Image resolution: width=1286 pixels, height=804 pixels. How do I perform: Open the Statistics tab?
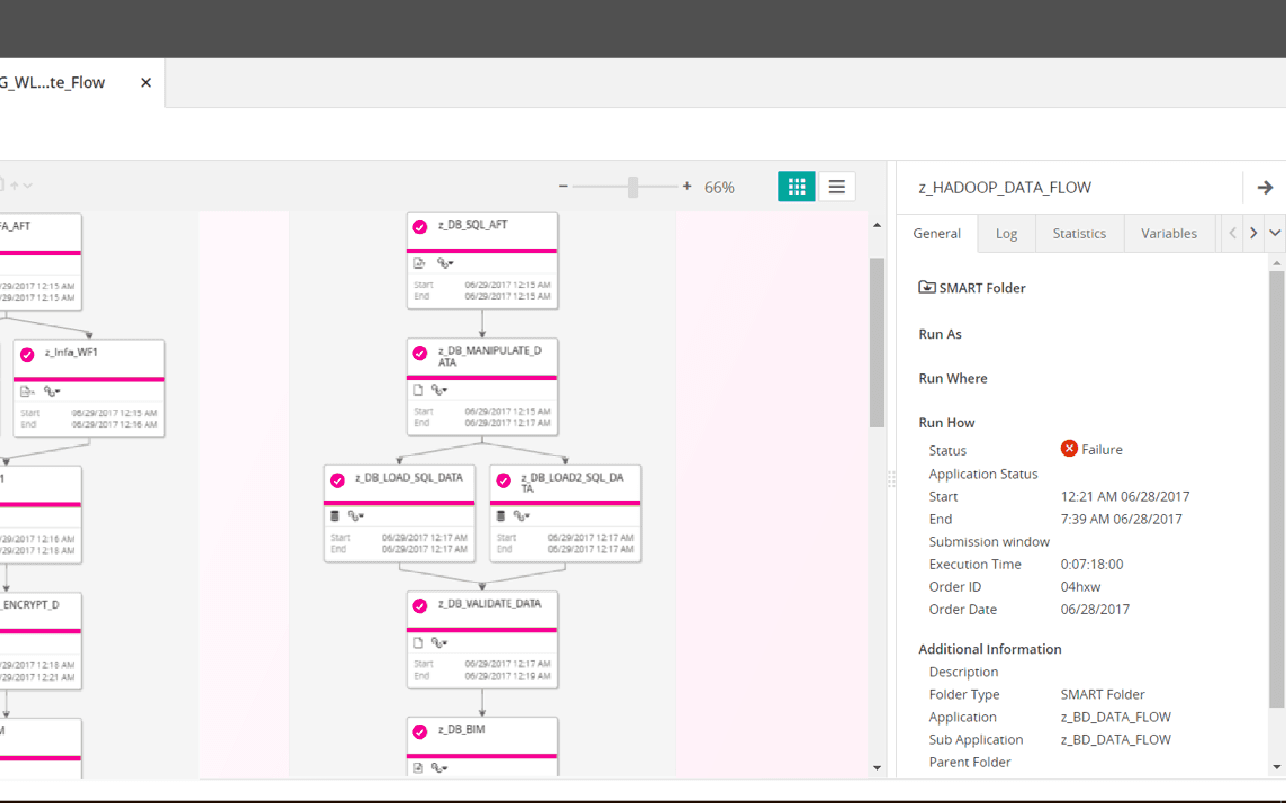click(1079, 233)
